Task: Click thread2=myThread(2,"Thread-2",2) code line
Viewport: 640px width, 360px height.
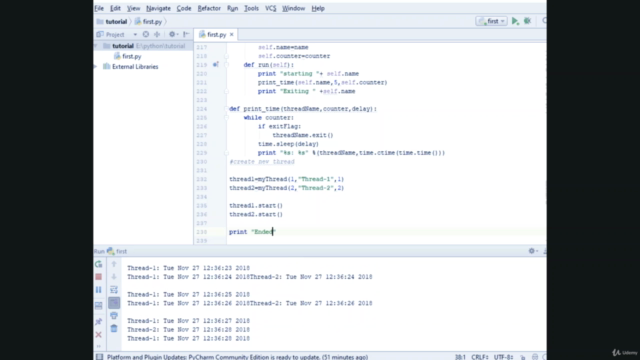Action: point(287,188)
